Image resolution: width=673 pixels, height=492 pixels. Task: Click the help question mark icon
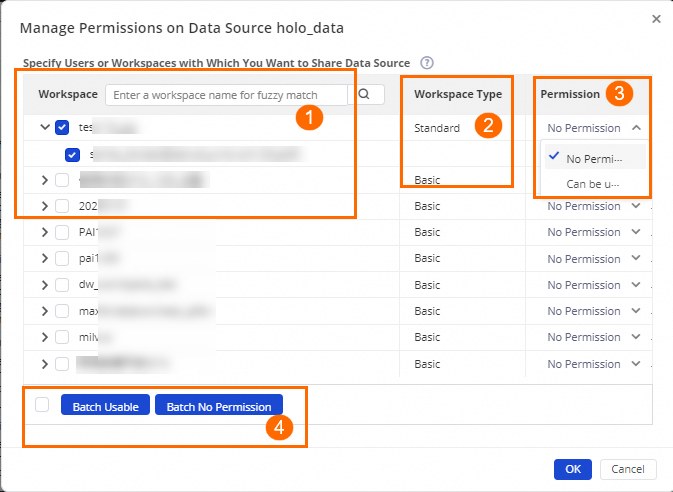[x=427, y=62]
